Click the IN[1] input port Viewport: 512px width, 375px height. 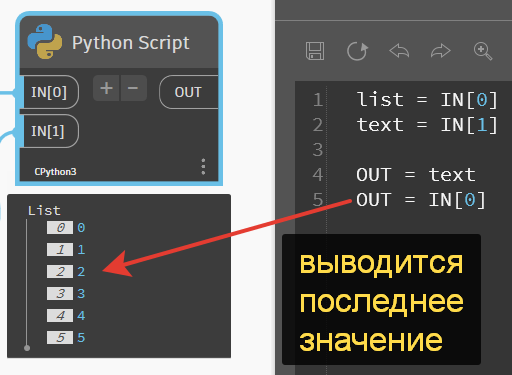point(49,131)
